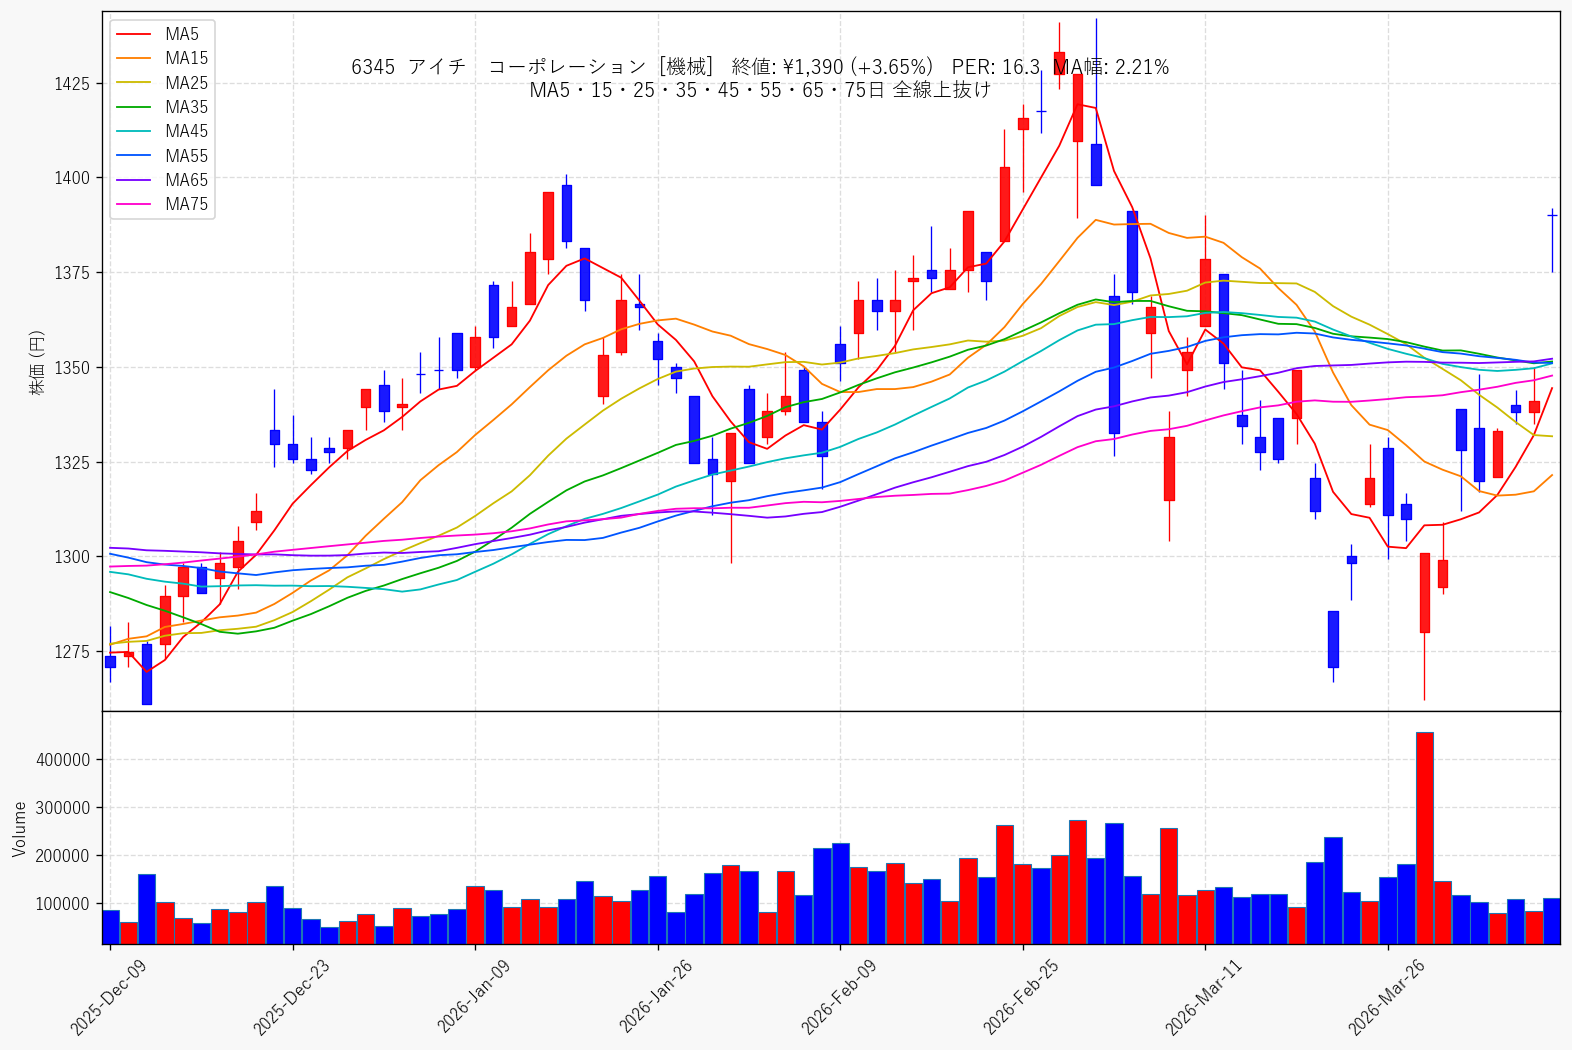Click the Volume axis title
1572x1050 pixels.
coord(20,829)
